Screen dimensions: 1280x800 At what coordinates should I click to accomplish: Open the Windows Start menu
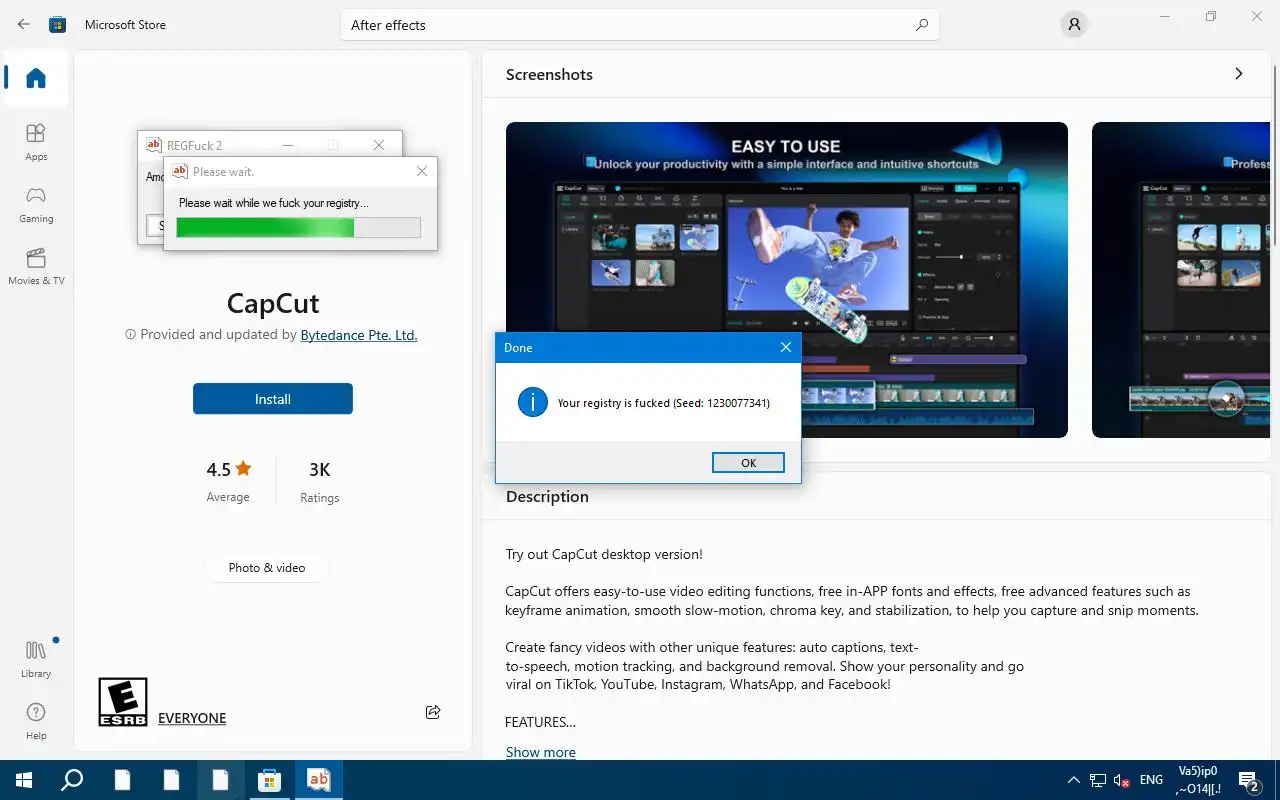[x=24, y=780]
